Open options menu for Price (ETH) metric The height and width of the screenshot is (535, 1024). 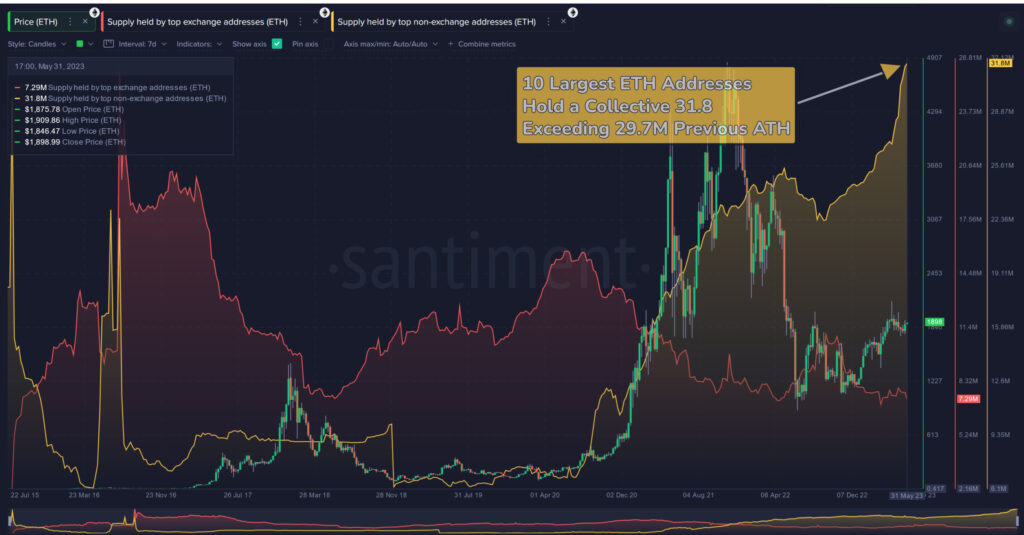[71, 22]
